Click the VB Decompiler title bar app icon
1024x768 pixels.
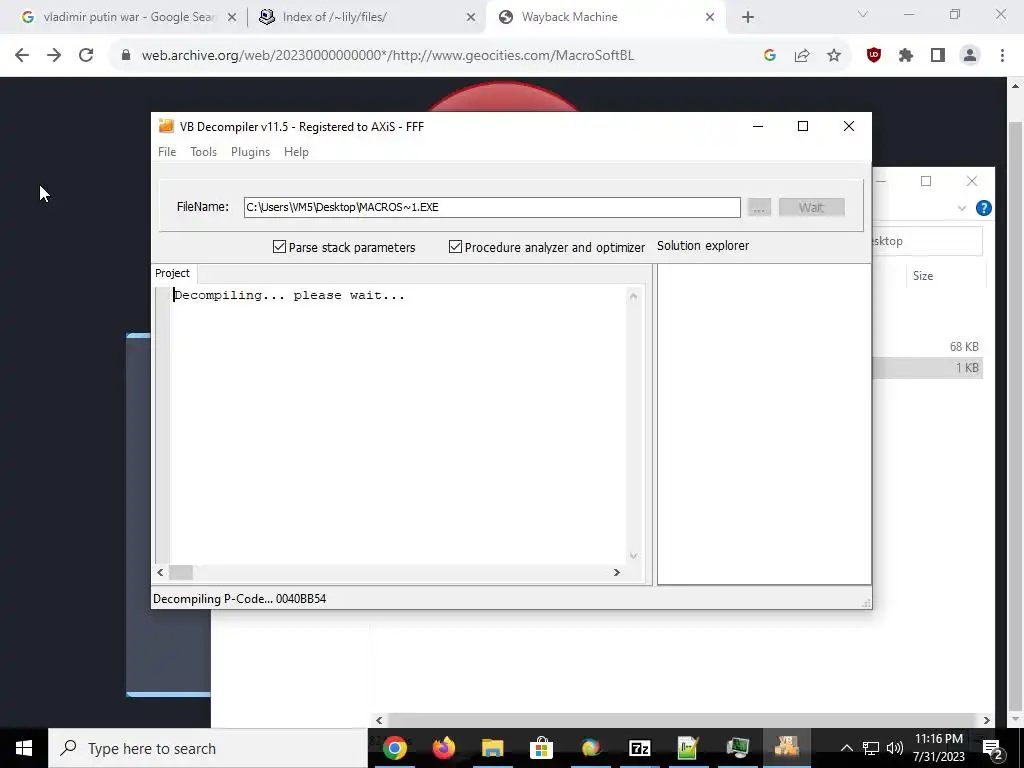tap(167, 126)
